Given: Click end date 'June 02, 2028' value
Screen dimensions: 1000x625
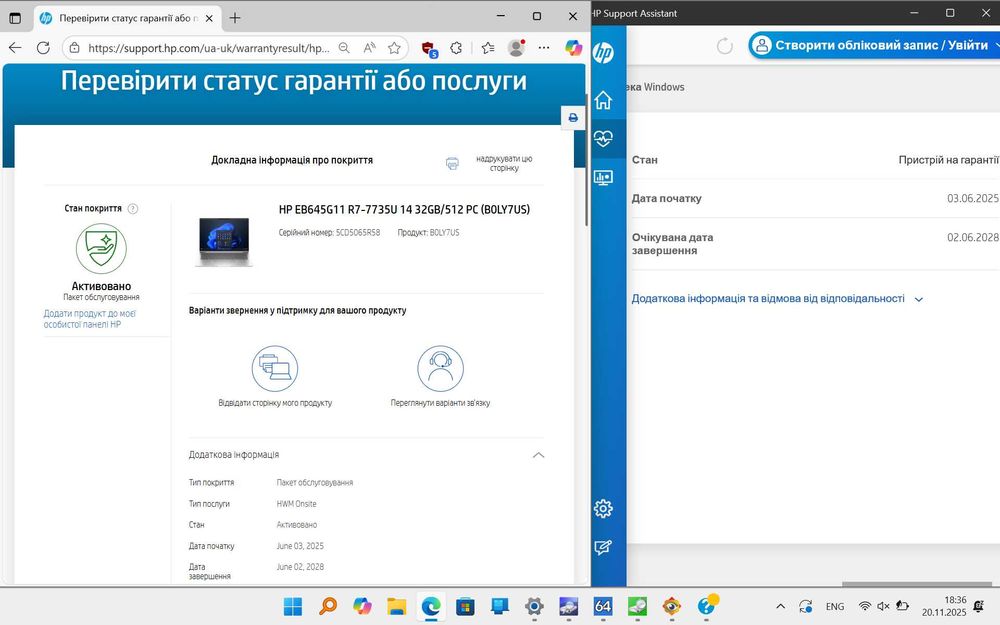Looking at the screenshot, I should tap(300, 566).
